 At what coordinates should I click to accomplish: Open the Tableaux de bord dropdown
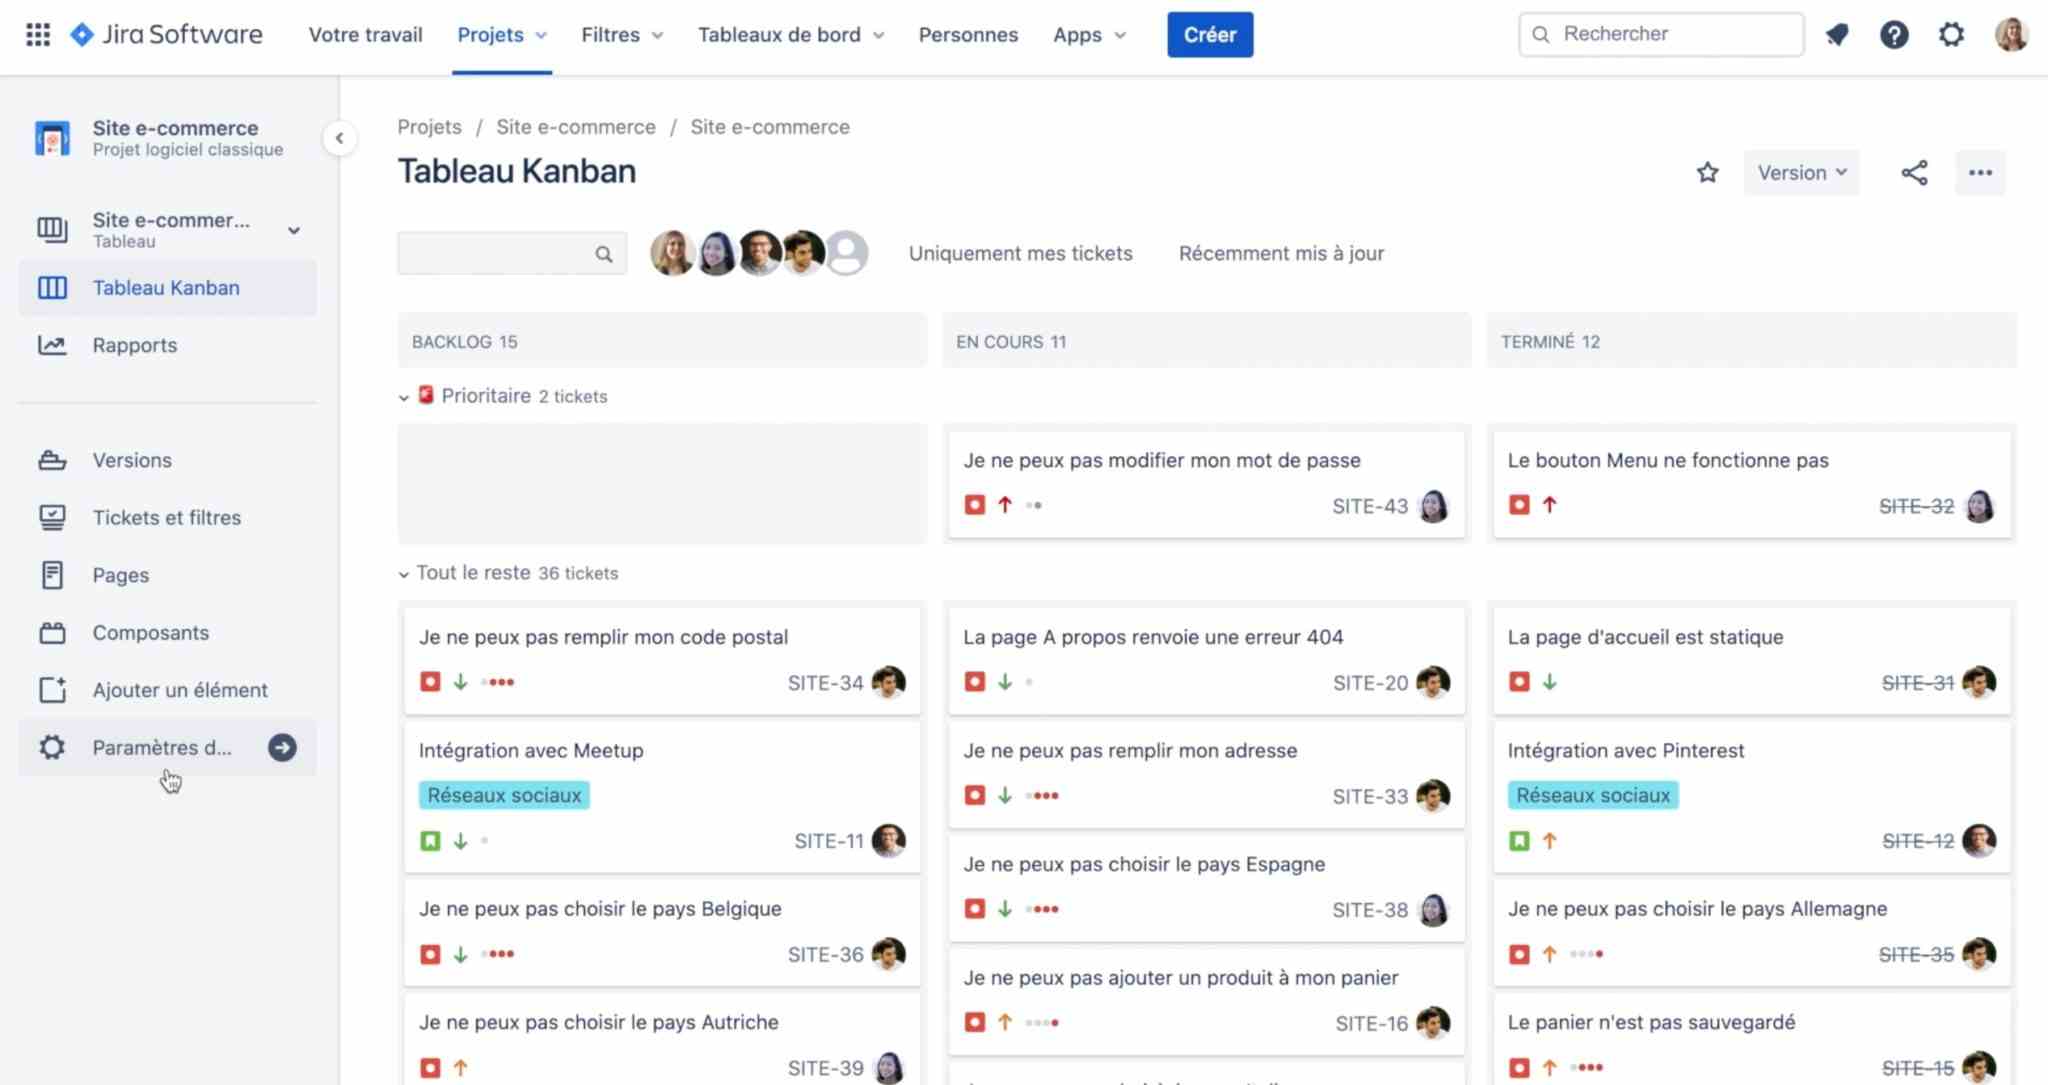790,35
